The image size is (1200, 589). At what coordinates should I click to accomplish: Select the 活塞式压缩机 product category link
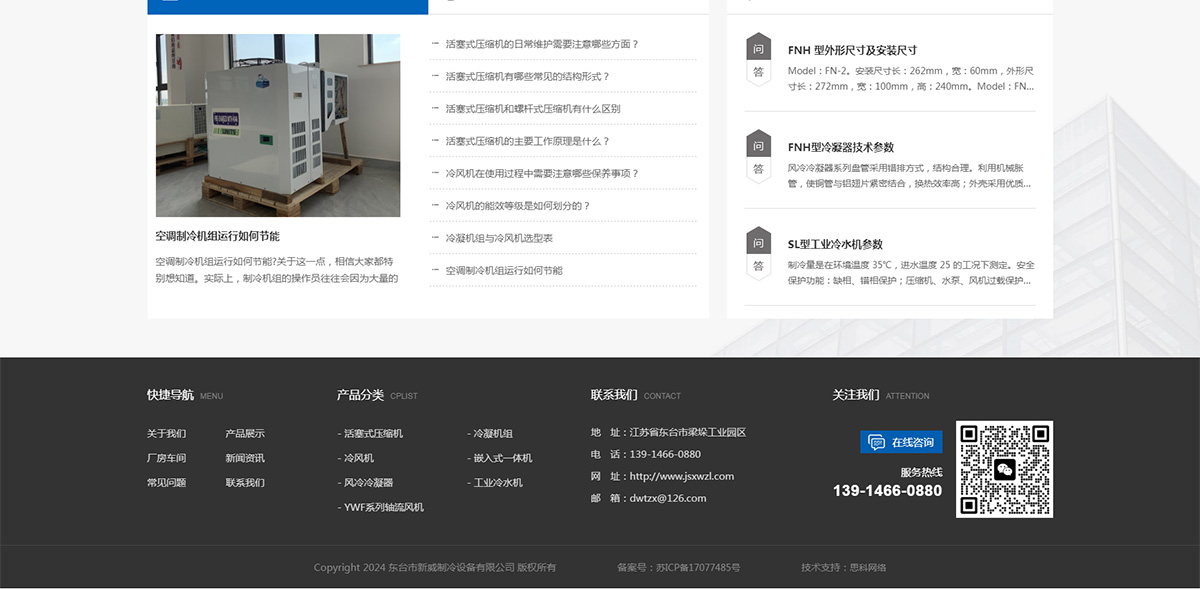(375, 433)
